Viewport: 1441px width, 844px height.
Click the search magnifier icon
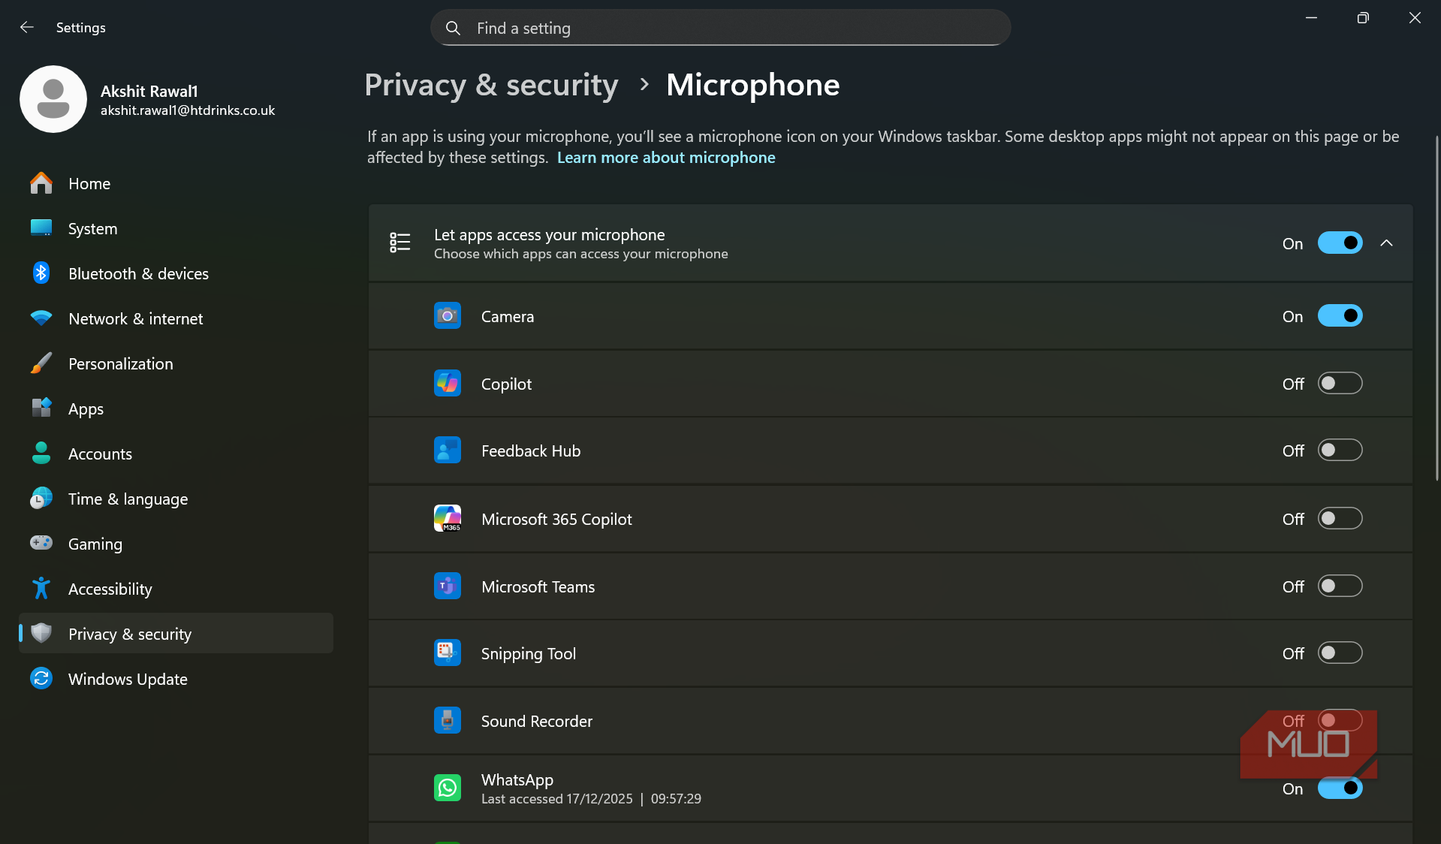point(453,28)
